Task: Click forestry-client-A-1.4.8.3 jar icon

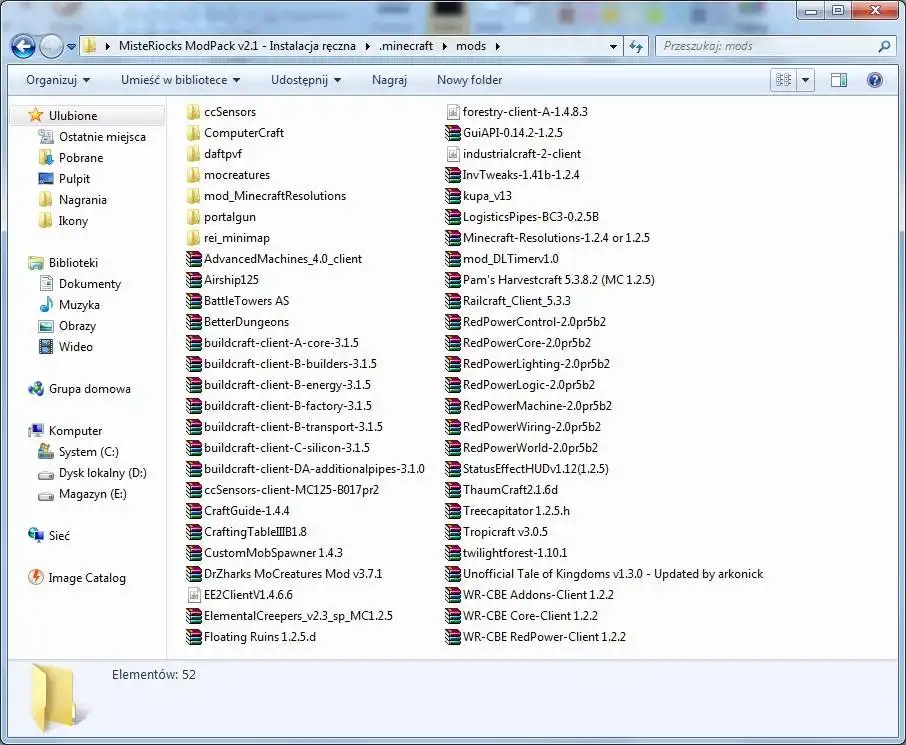Action: pyautogui.click(x=453, y=112)
